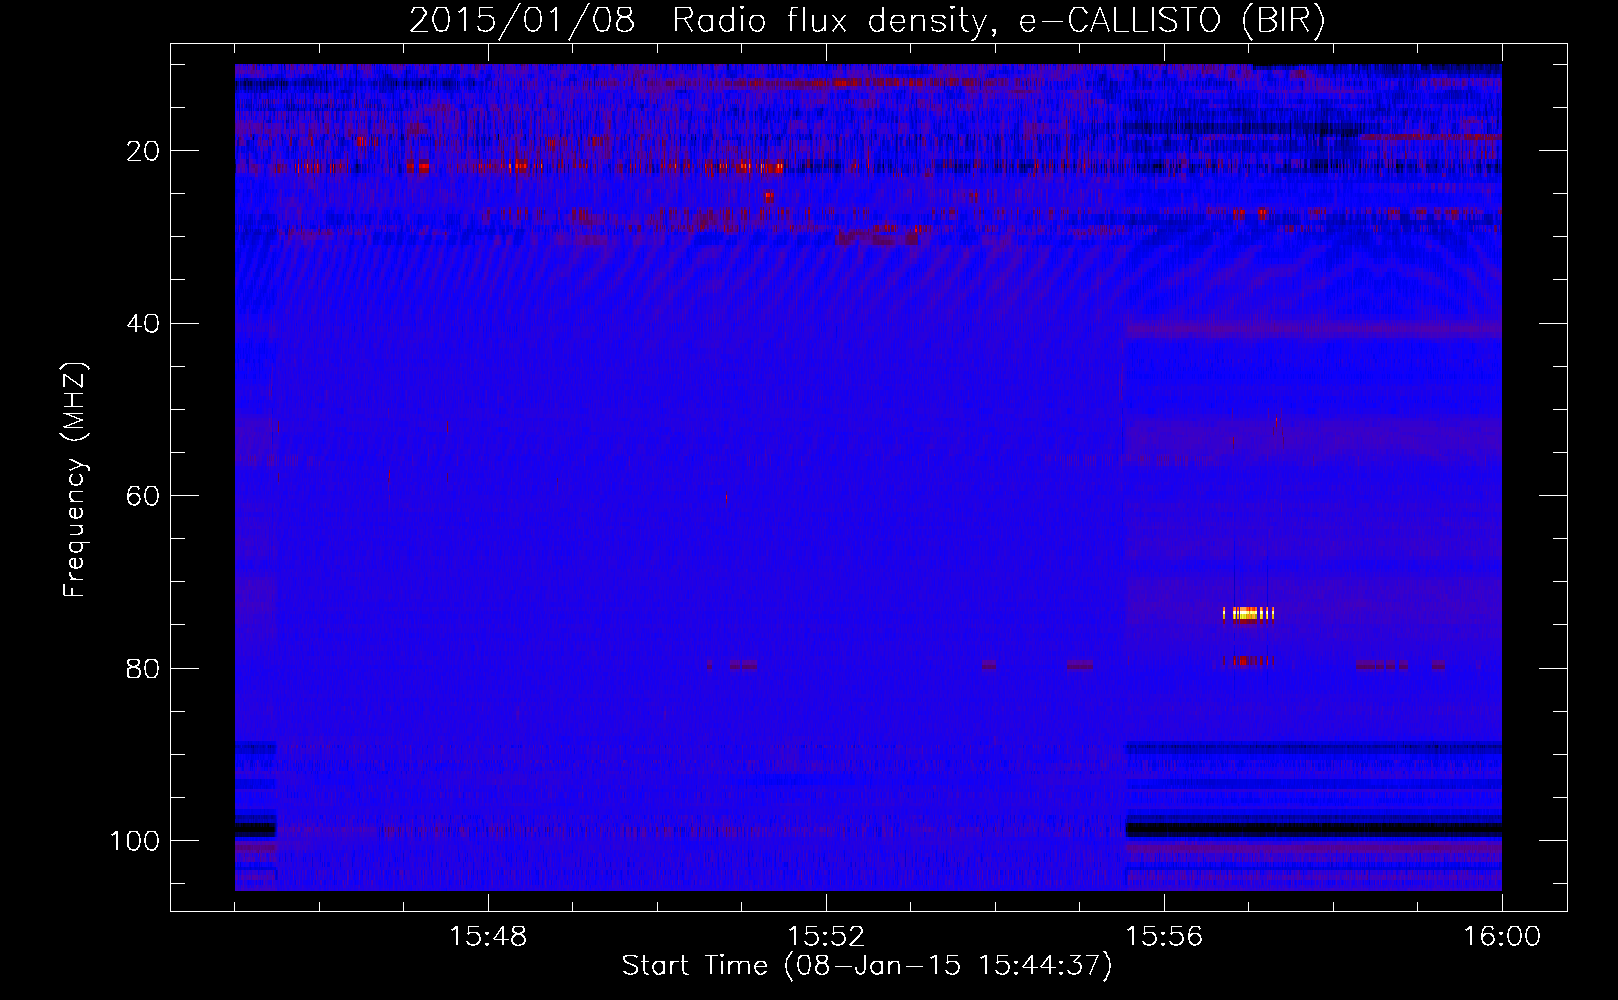The height and width of the screenshot is (1000, 1618).
Task: Click the 15:56 time tick label
Action: point(1164,937)
